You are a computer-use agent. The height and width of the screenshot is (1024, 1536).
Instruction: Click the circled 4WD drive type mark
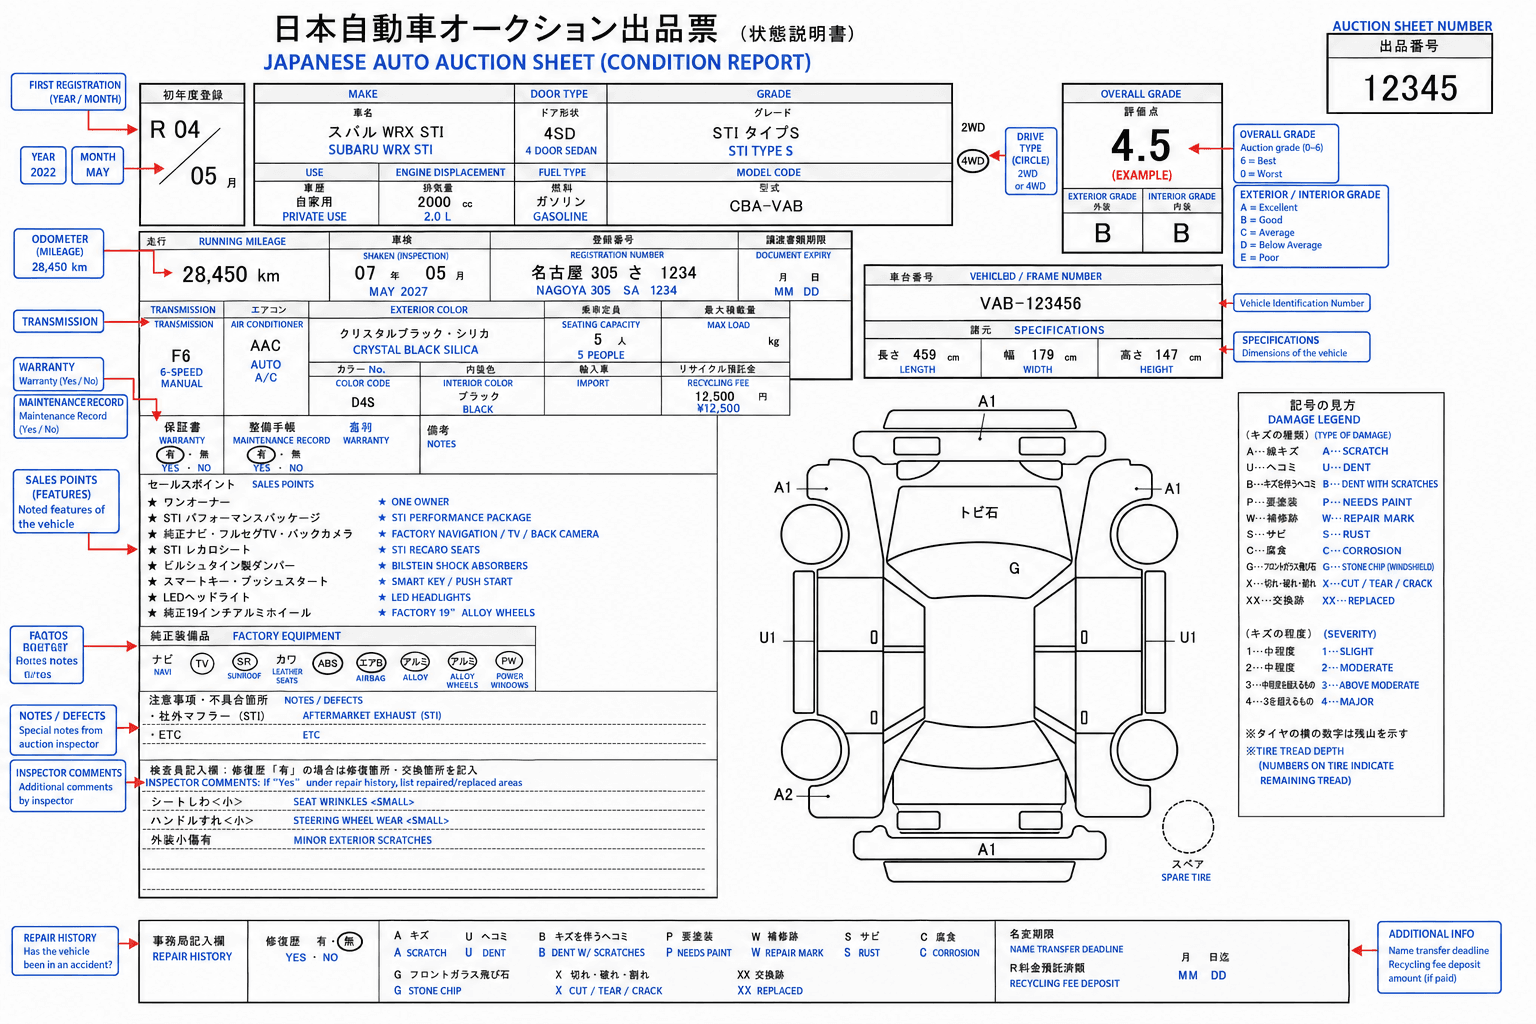pos(973,161)
